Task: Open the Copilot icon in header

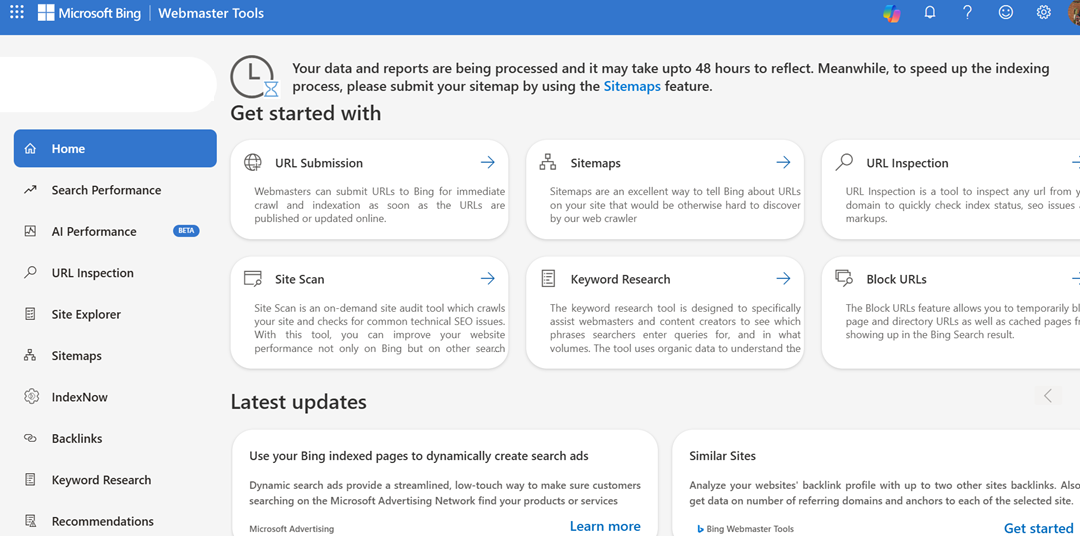Action: 892,13
